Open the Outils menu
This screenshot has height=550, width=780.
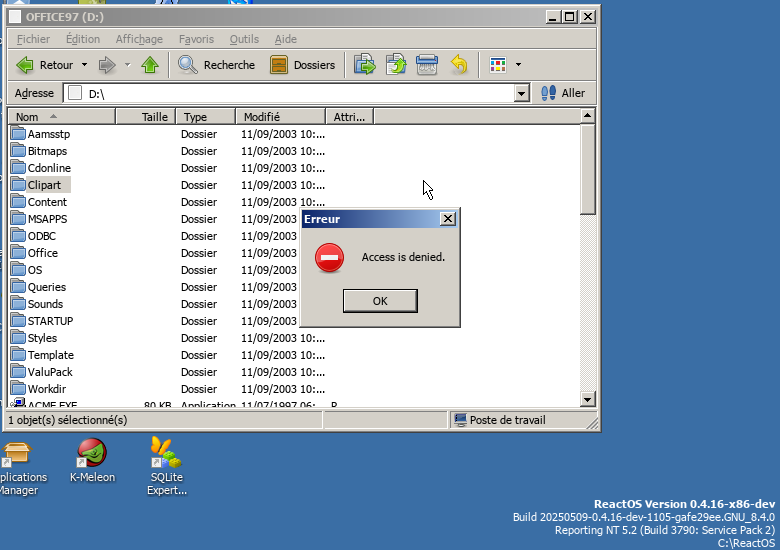point(244,39)
